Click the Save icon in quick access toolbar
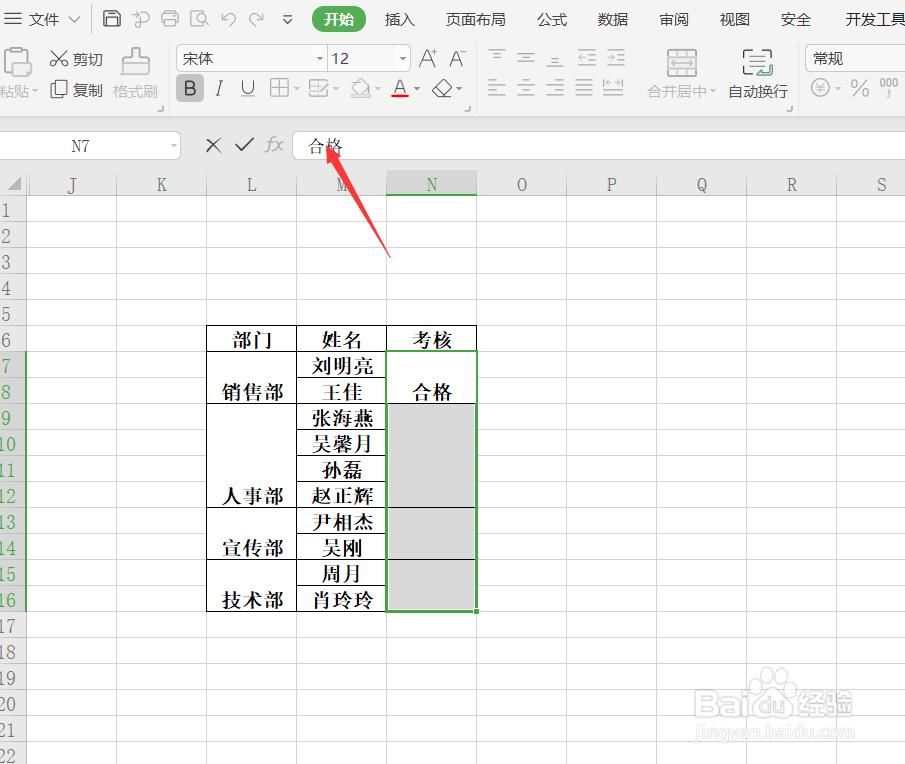Image resolution: width=905 pixels, height=764 pixels. (111, 19)
